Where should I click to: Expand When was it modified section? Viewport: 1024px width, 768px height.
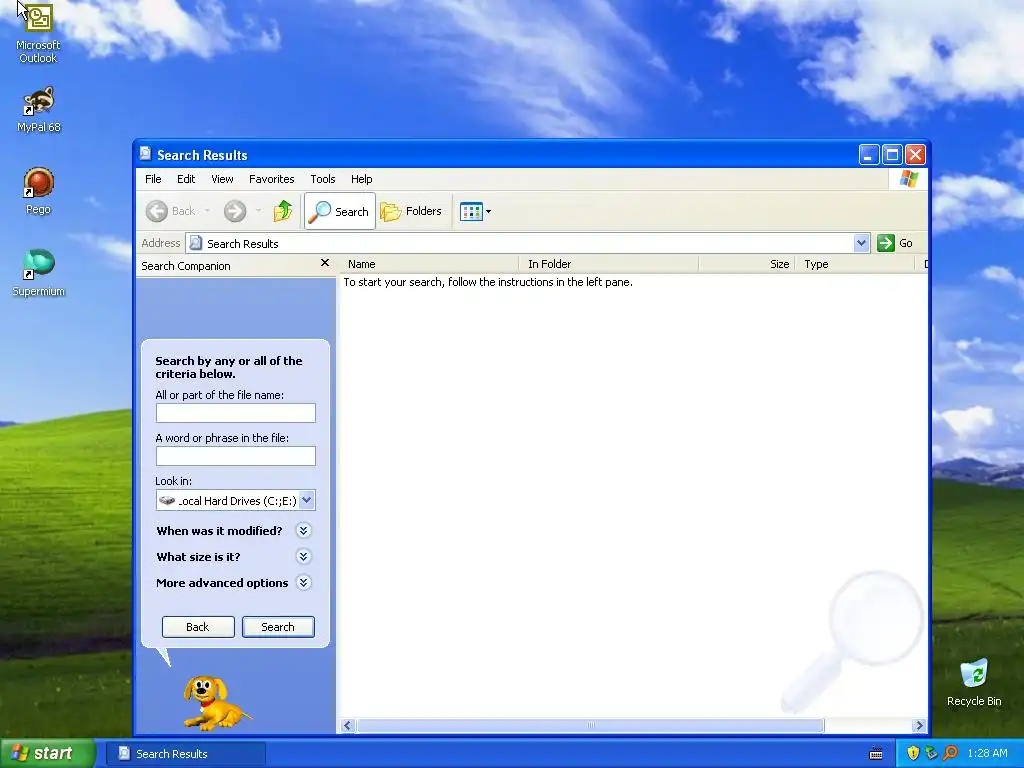[x=303, y=530]
